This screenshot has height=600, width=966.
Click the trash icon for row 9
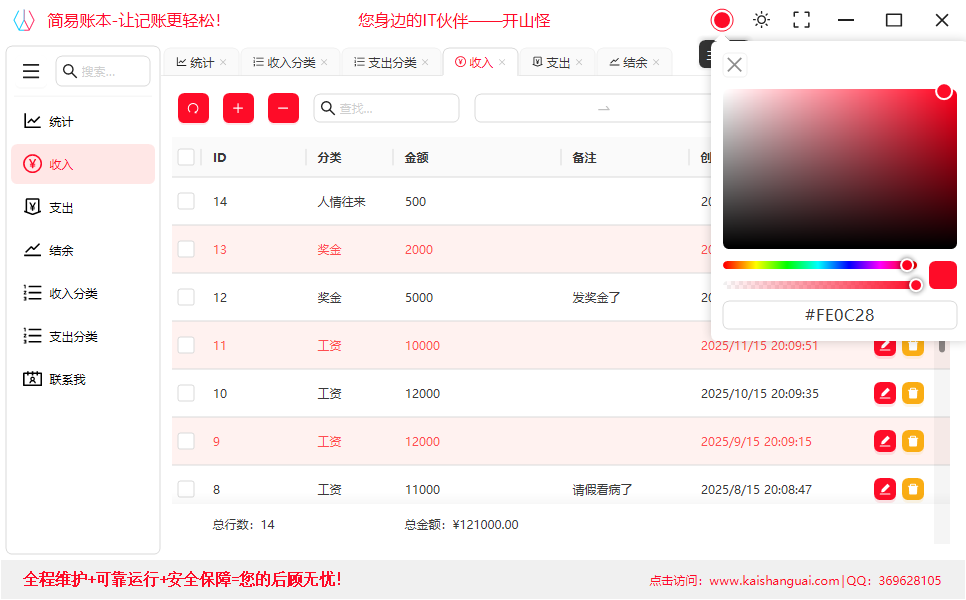[913, 441]
